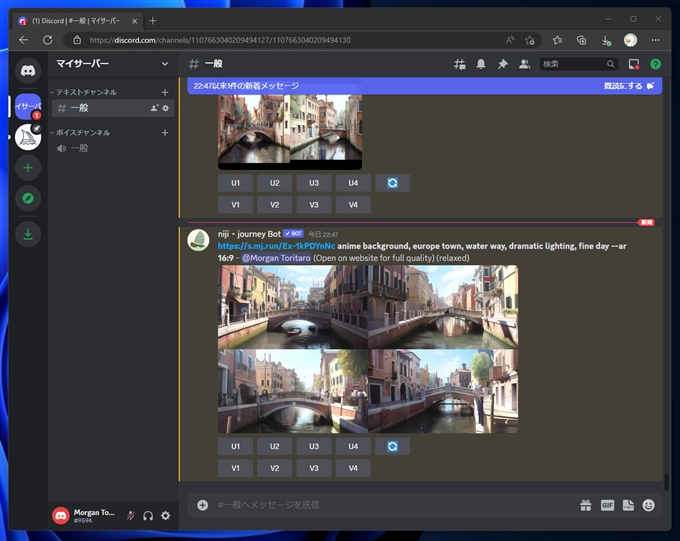
Task: Toggle microphone mute in user panel
Action: (130, 515)
